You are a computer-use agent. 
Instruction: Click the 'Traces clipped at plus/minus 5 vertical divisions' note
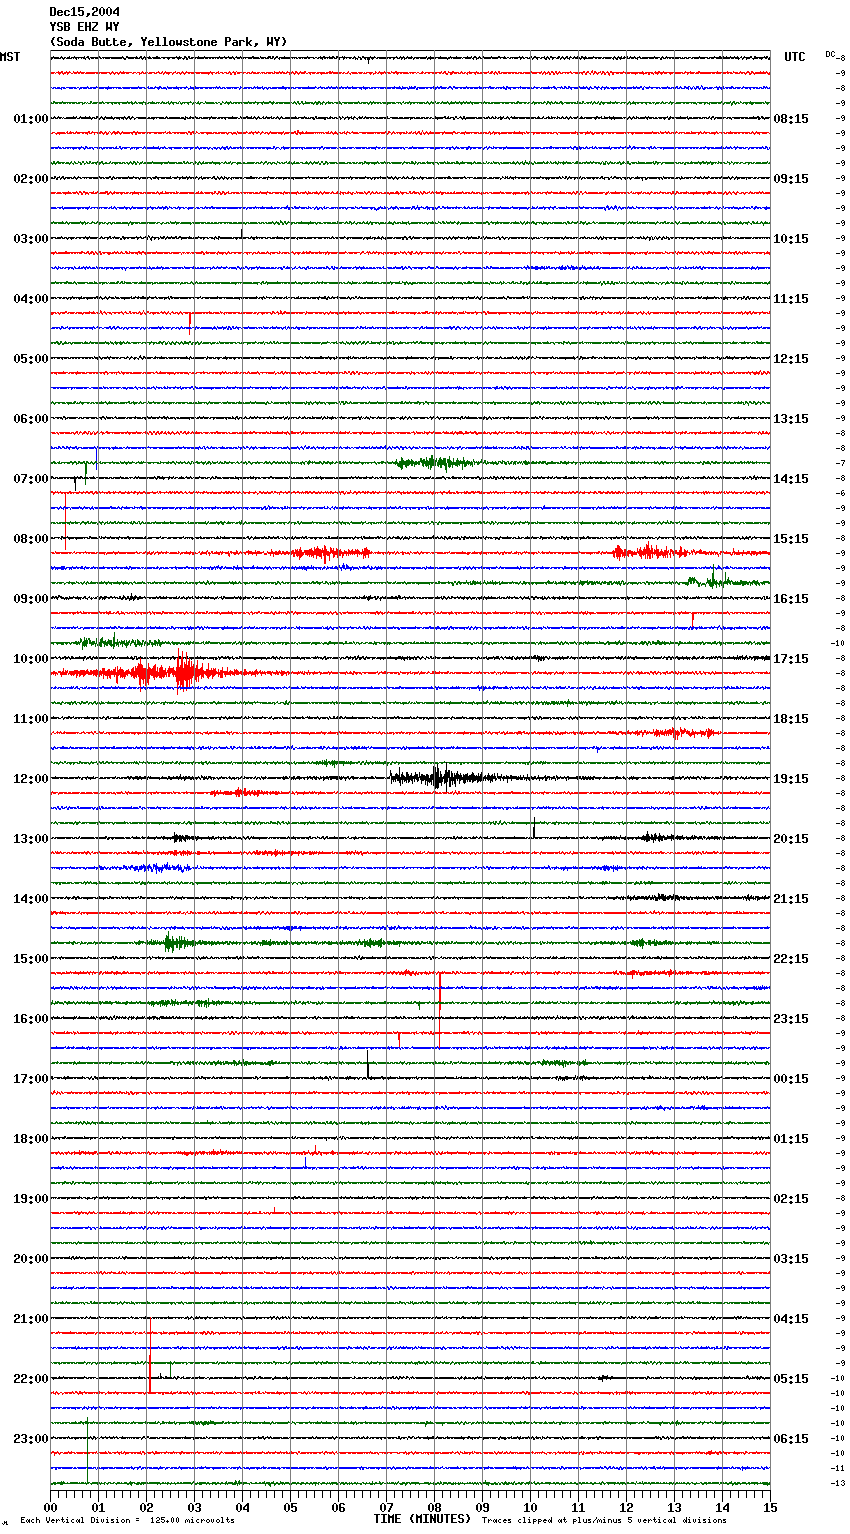coord(604,1520)
